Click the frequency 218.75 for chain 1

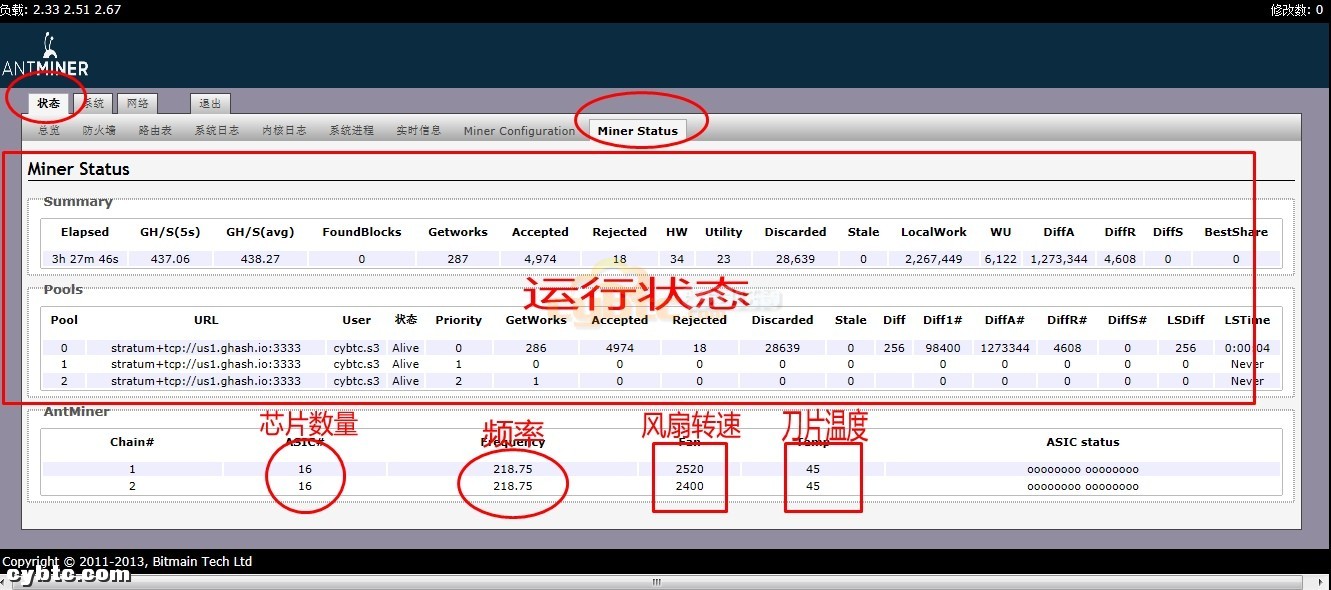(513, 469)
